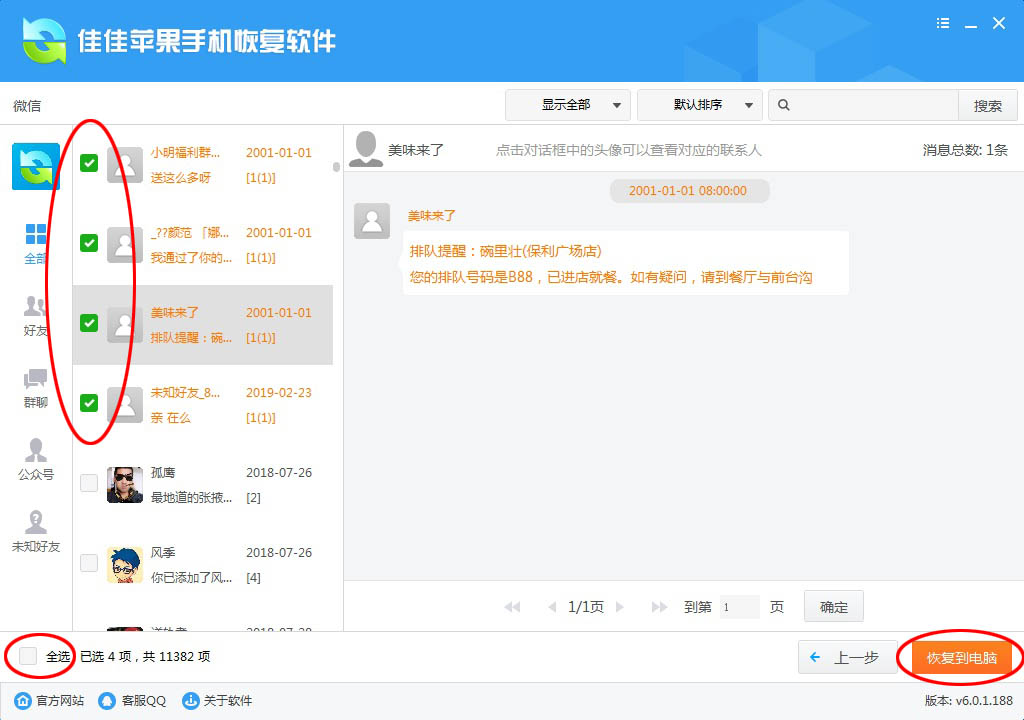Tick the 全选 select-all checkbox

(28, 655)
